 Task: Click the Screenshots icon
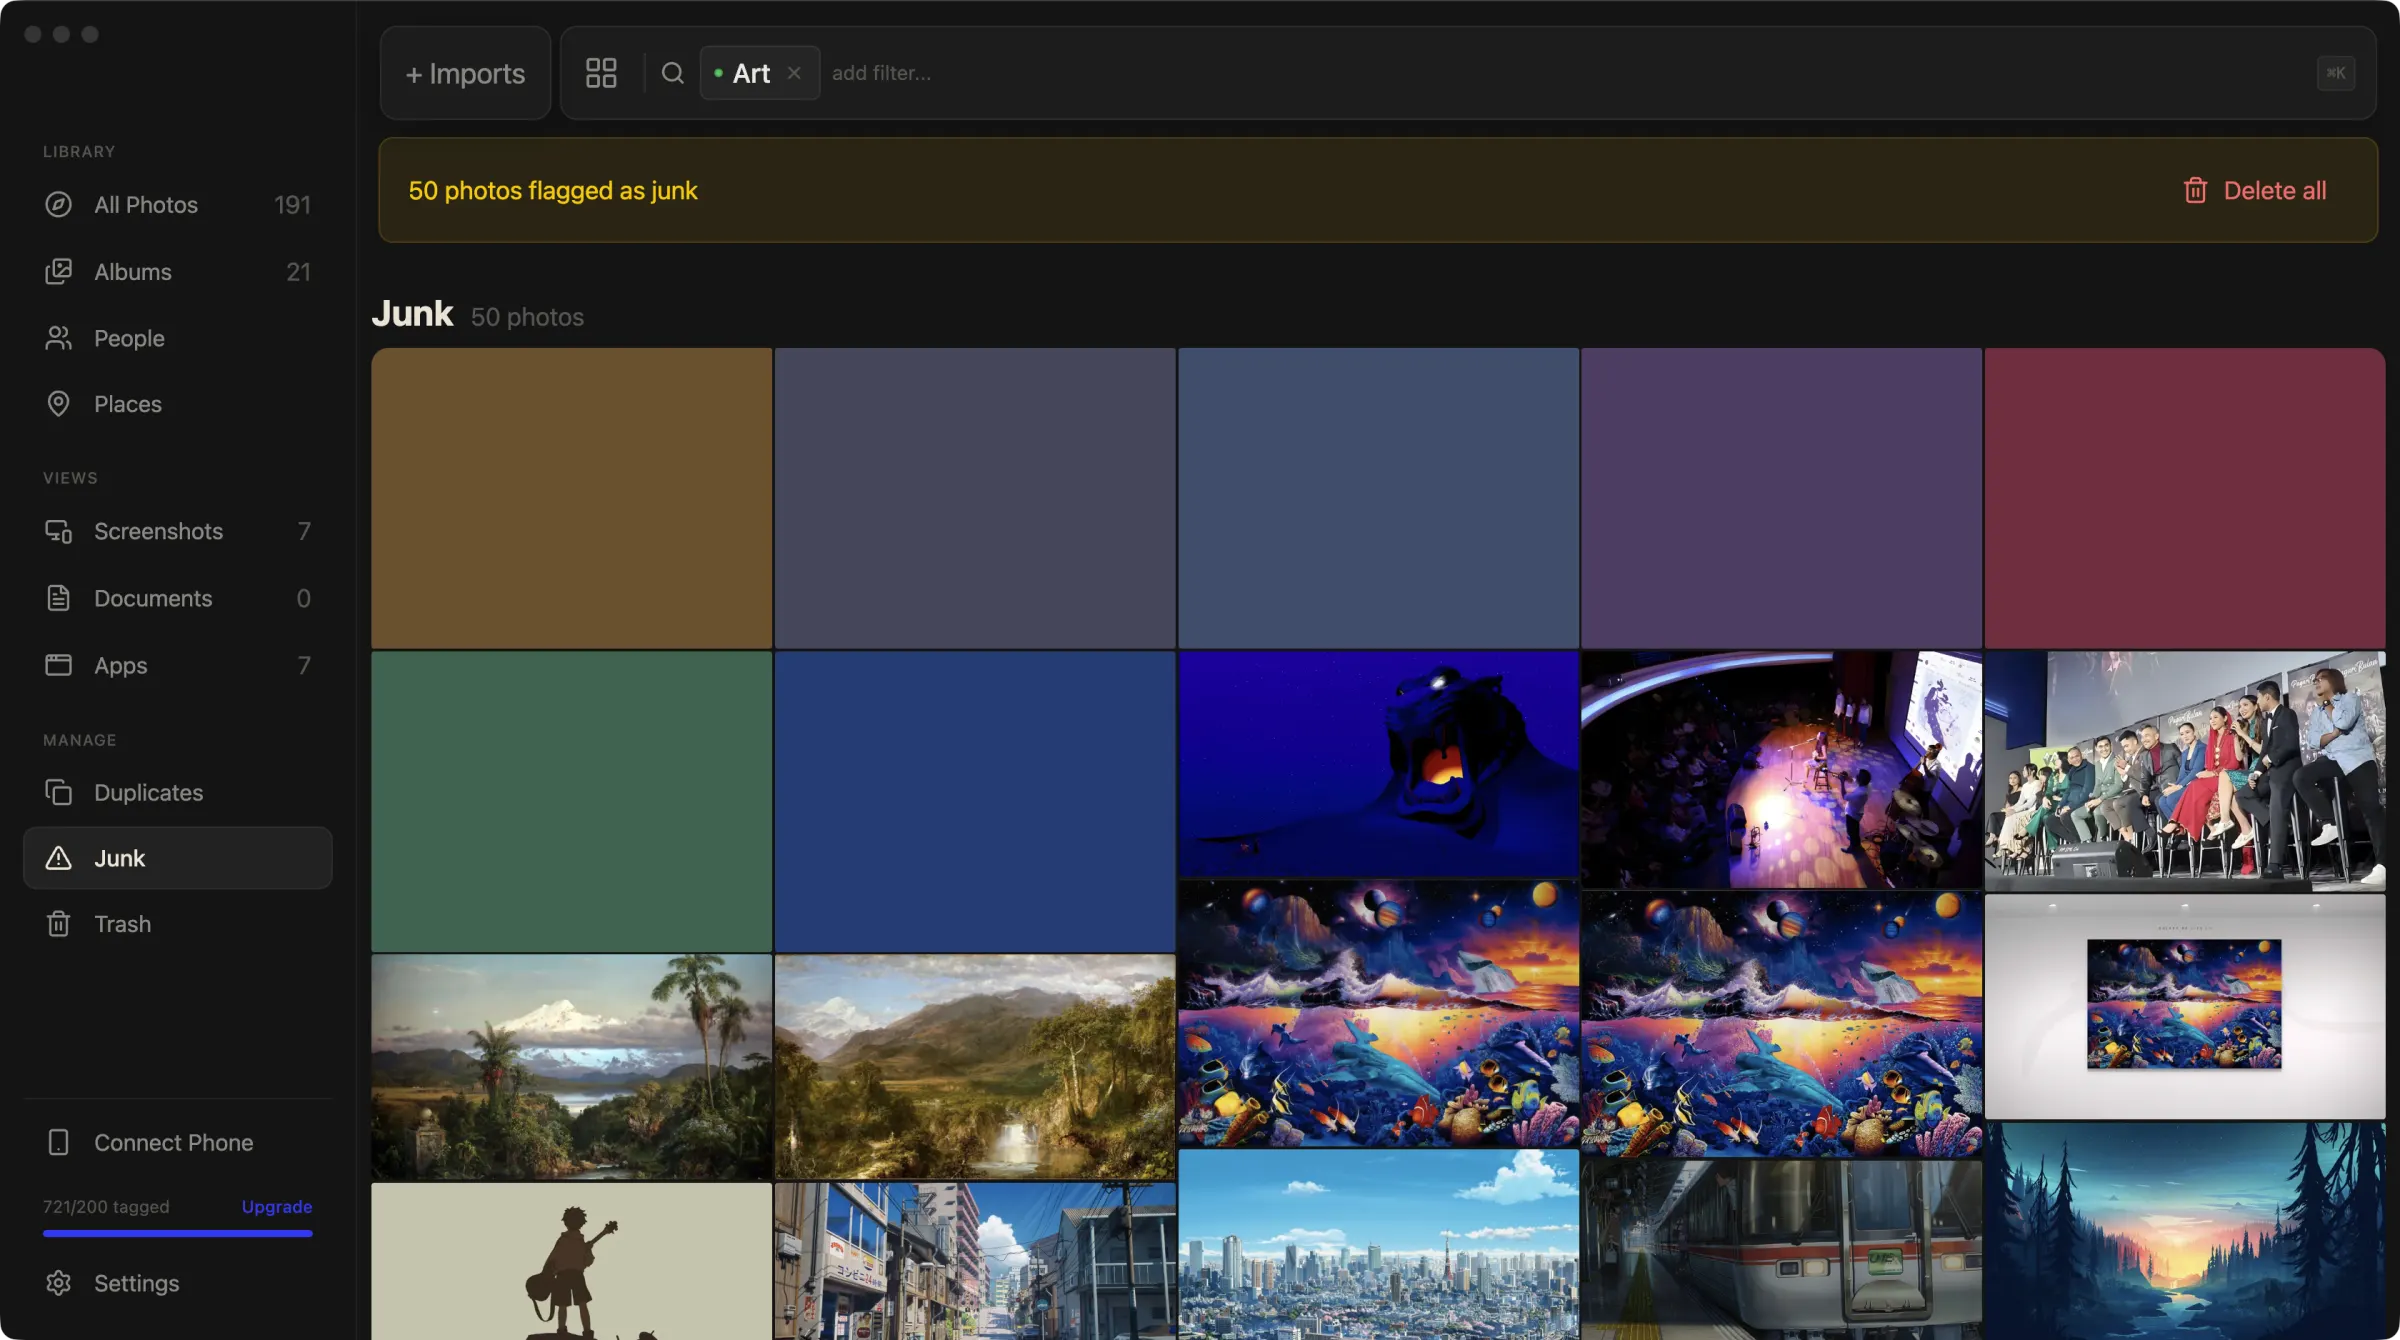coord(59,531)
